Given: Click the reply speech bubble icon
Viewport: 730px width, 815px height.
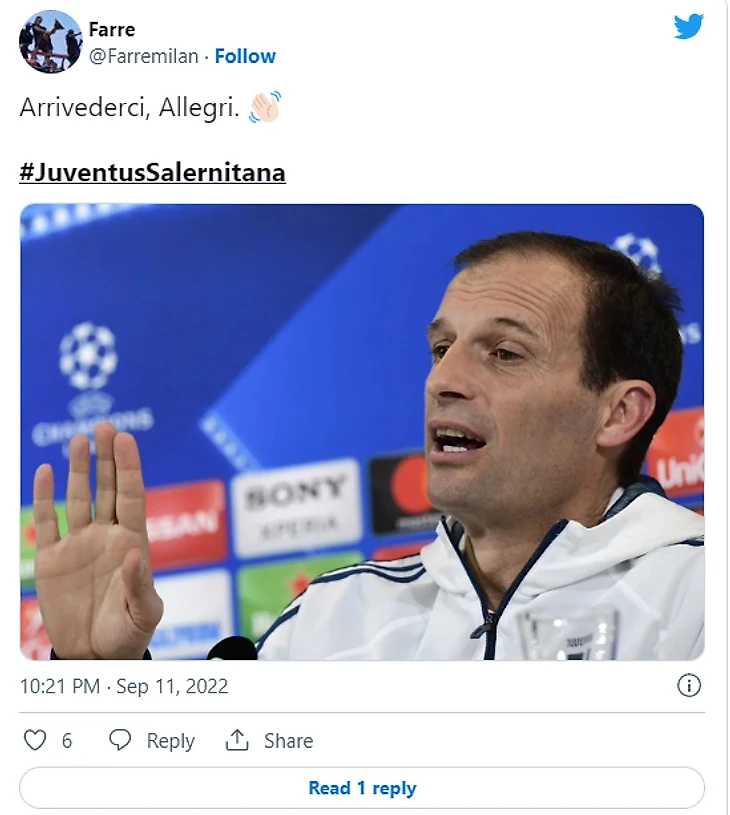Looking at the screenshot, I should pyautogui.click(x=120, y=740).
